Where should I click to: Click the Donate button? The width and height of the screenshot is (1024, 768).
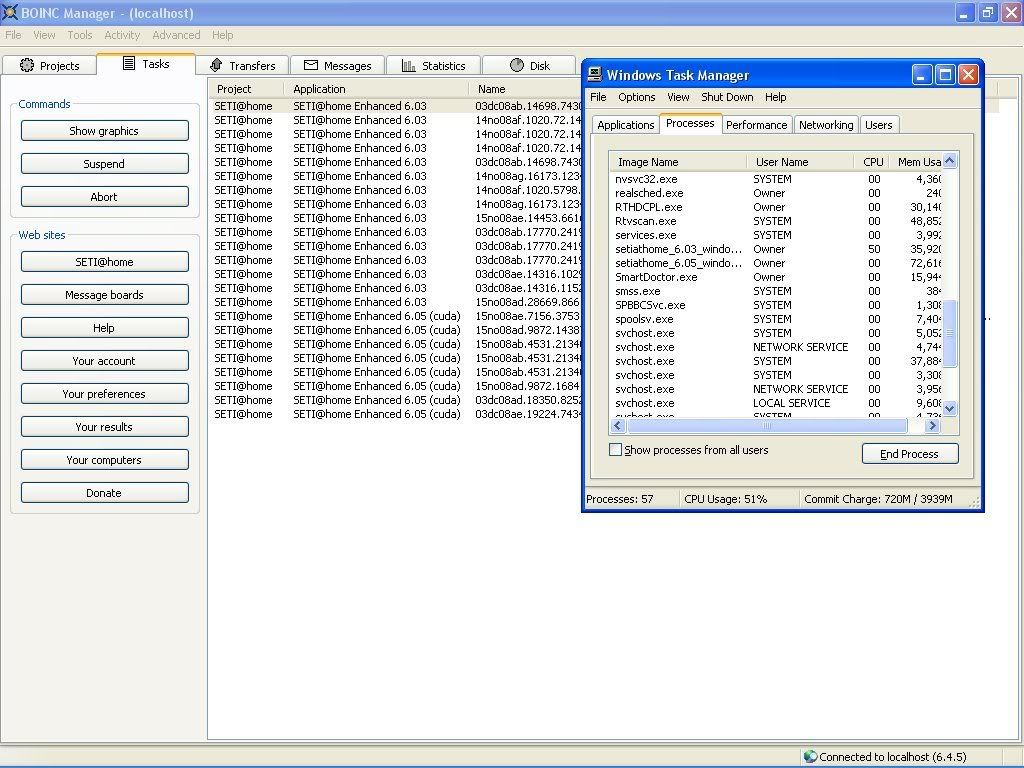click(104, 493)
